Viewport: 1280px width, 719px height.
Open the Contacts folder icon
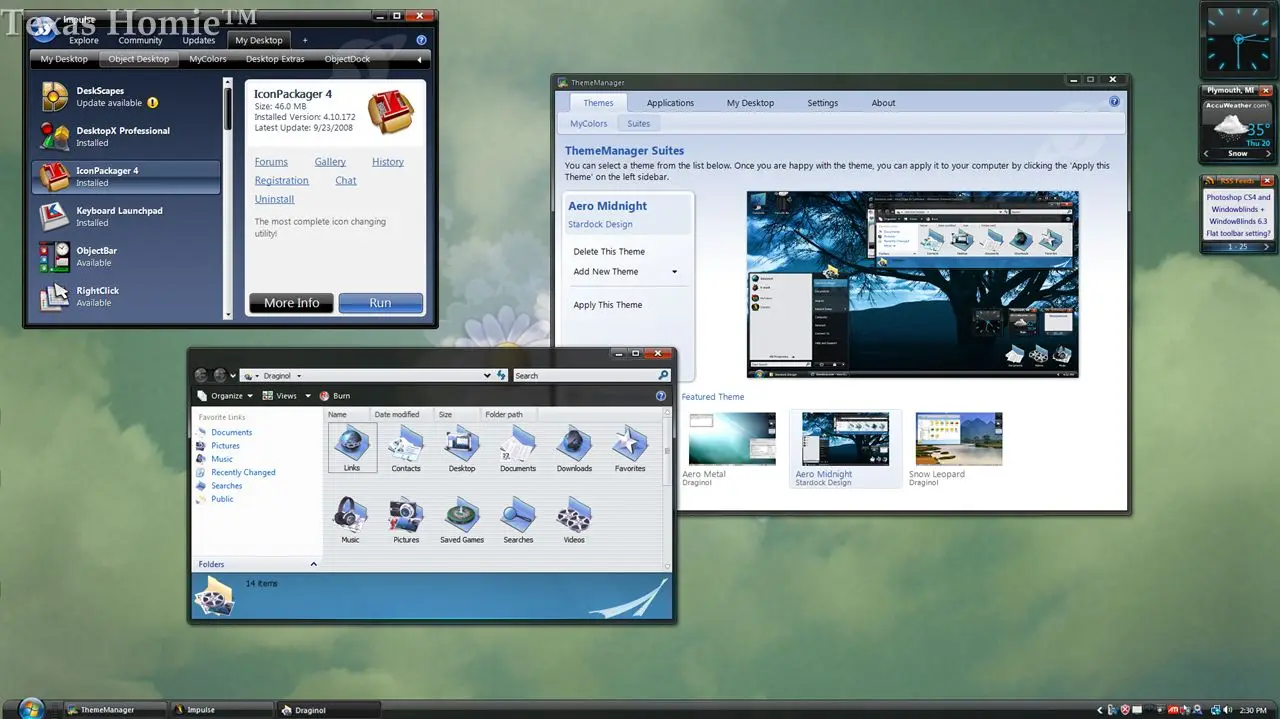click(x=406, y=442)
